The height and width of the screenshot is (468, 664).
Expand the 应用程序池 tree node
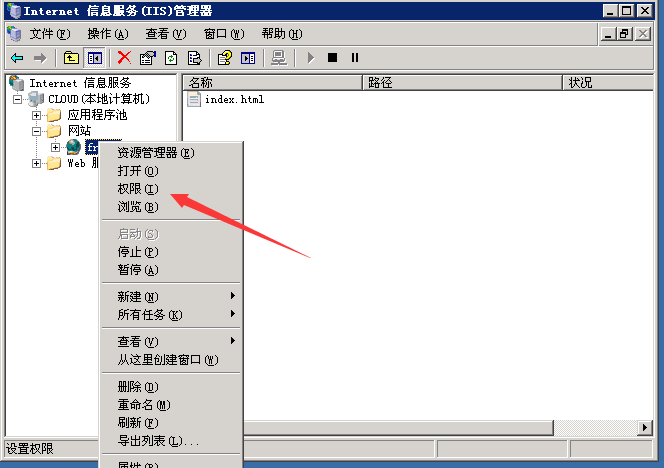tap(36, 115)
